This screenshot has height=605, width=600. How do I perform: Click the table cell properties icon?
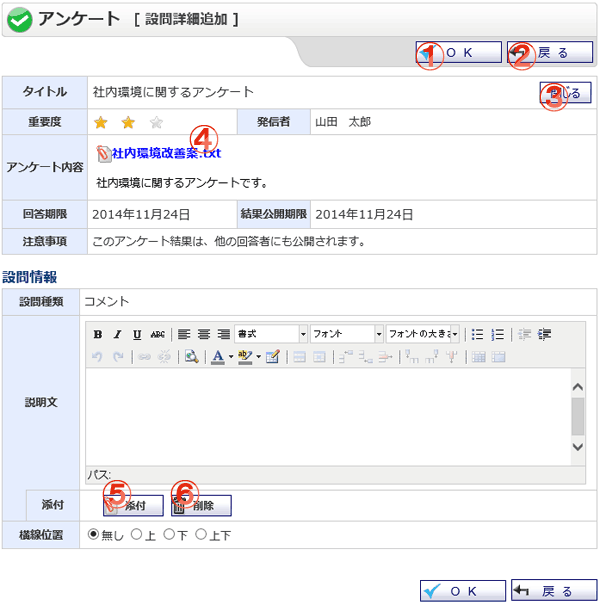[319, 357]
